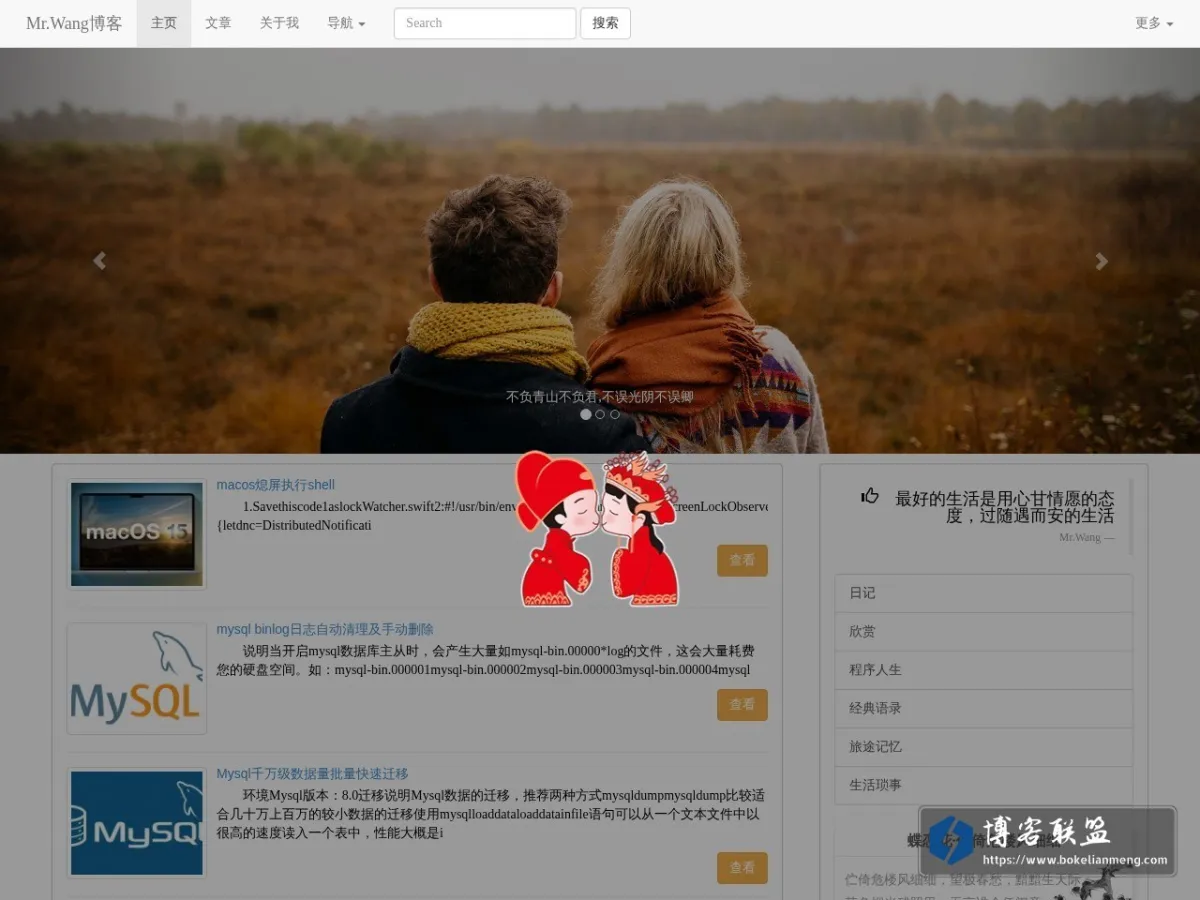
Task: Open the Mysql千万级数据量批量快速迁移 link
Action: (312, 774)
